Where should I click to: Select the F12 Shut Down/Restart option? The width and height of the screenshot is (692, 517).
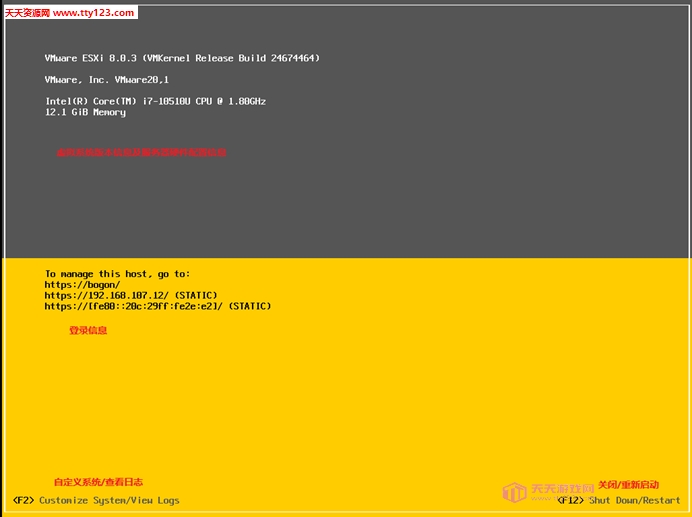tap(619, 500)
